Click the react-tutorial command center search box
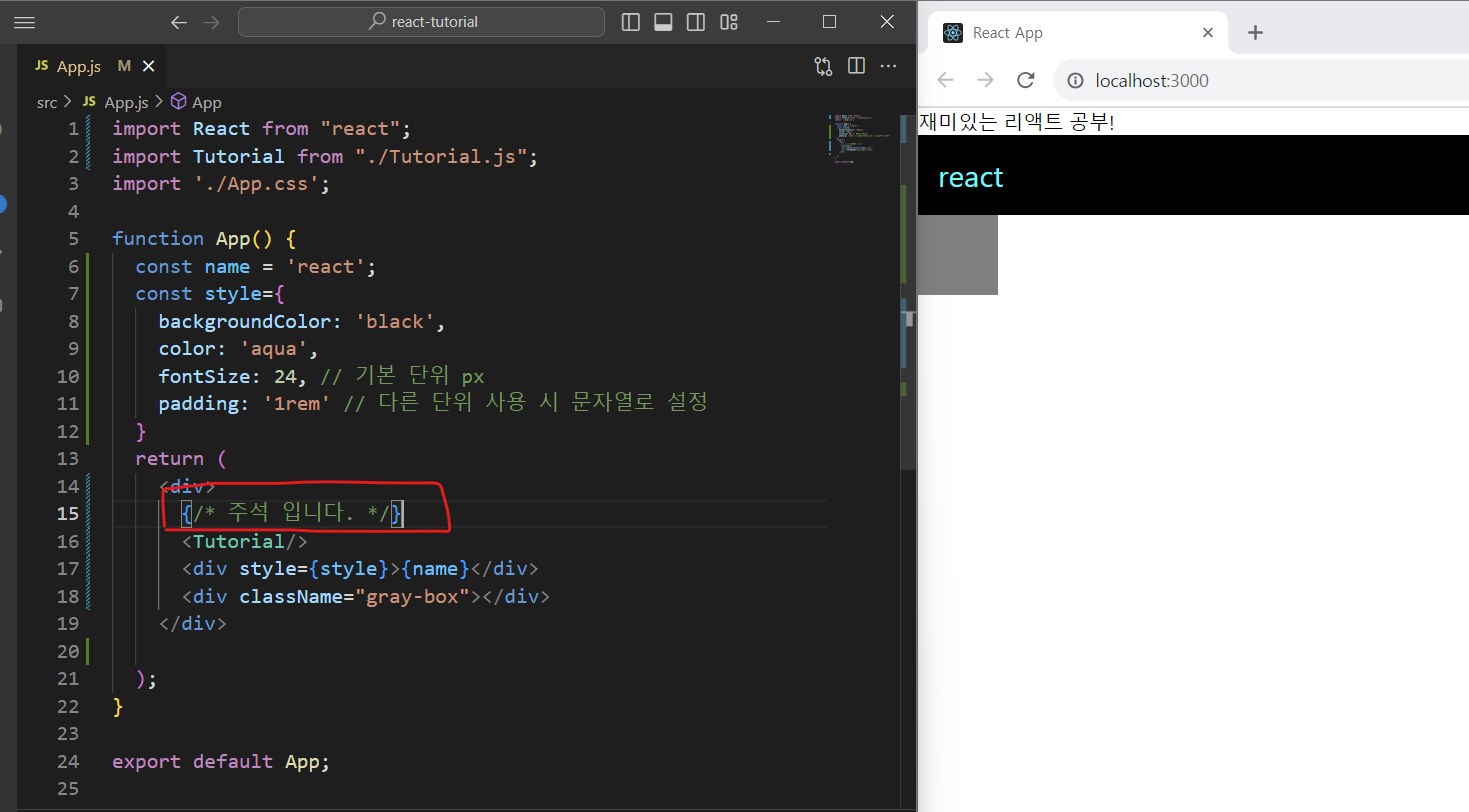The height and width of the screenshot is (812, 1469). click(x=421, y=22)
